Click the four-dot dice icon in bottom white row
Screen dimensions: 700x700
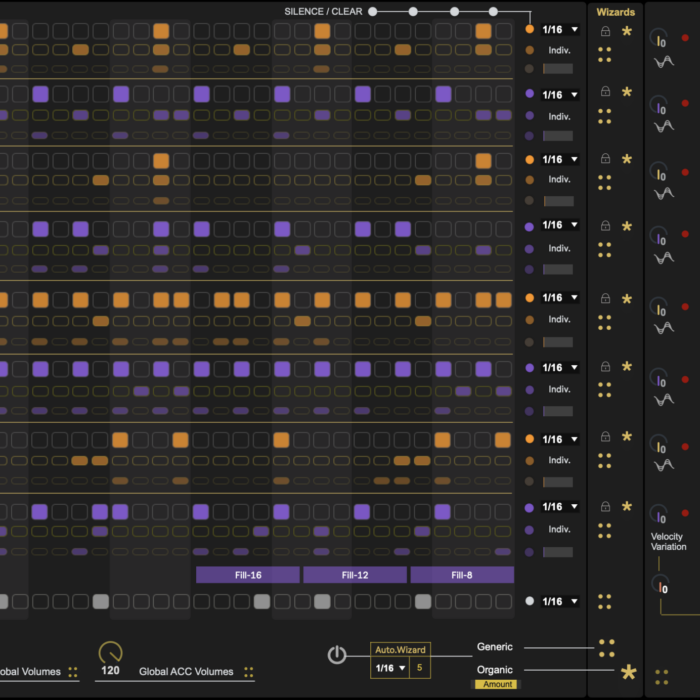(x=604, y=601)
